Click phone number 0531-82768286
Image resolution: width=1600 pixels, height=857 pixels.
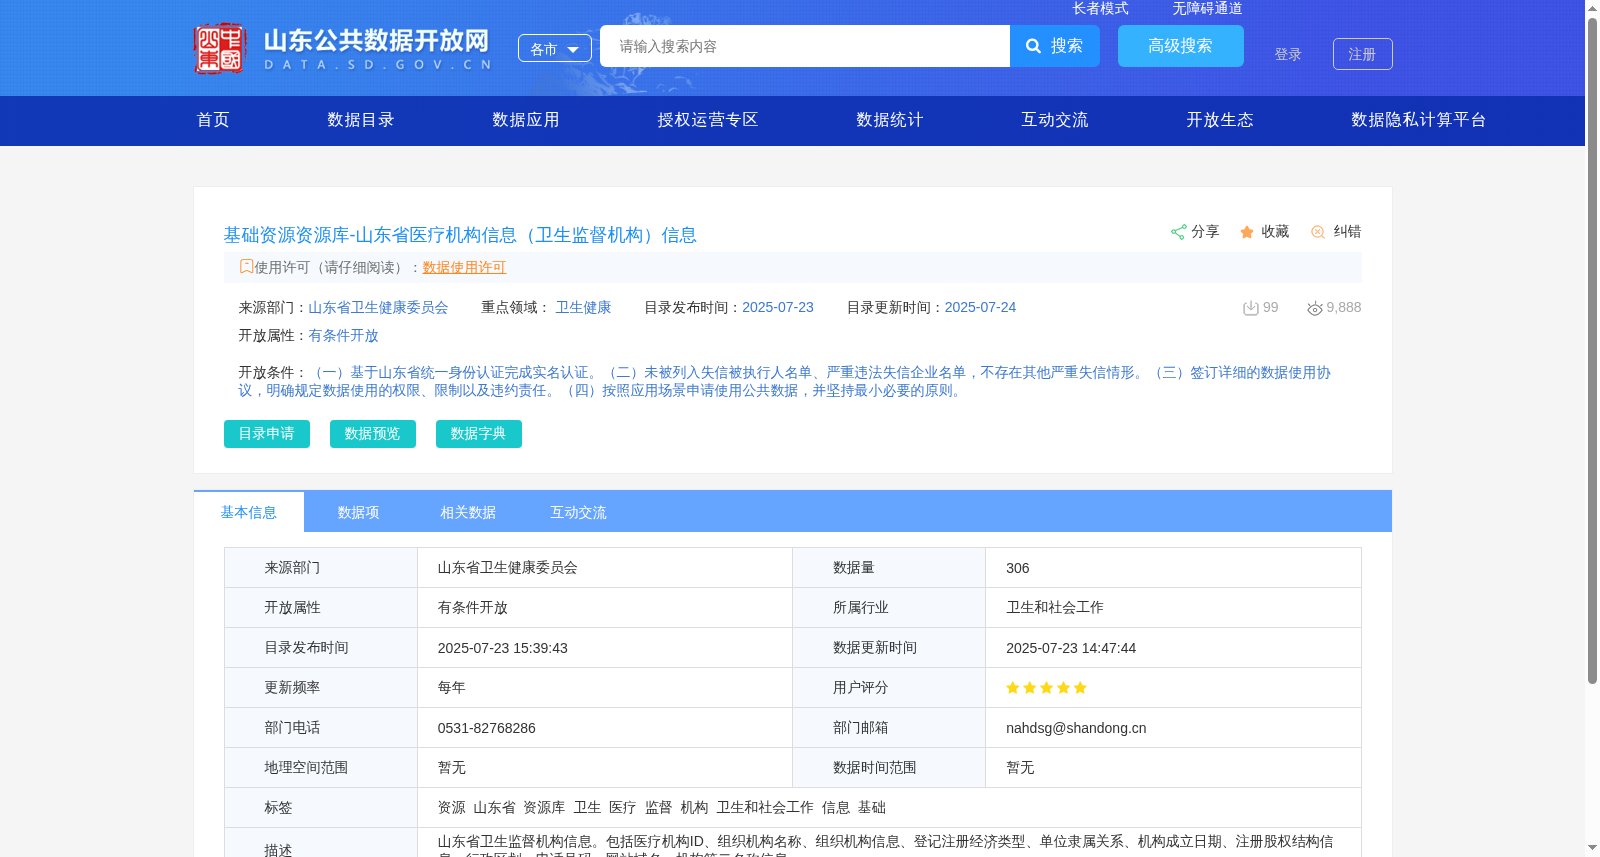pyautogui.click(x=487, y=728)
